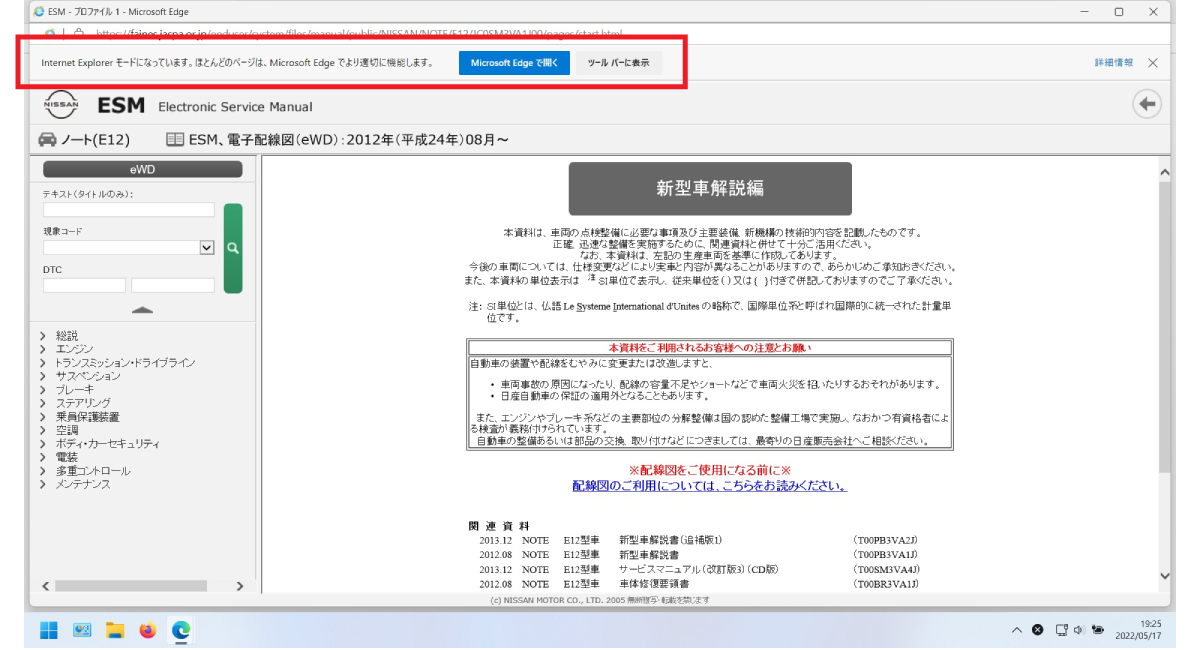The height and width of the screenshot is (650, 1200).
Task: Click the 本資料をご利用されるお客様への注意とお願い heading
Action: (710, 348)
